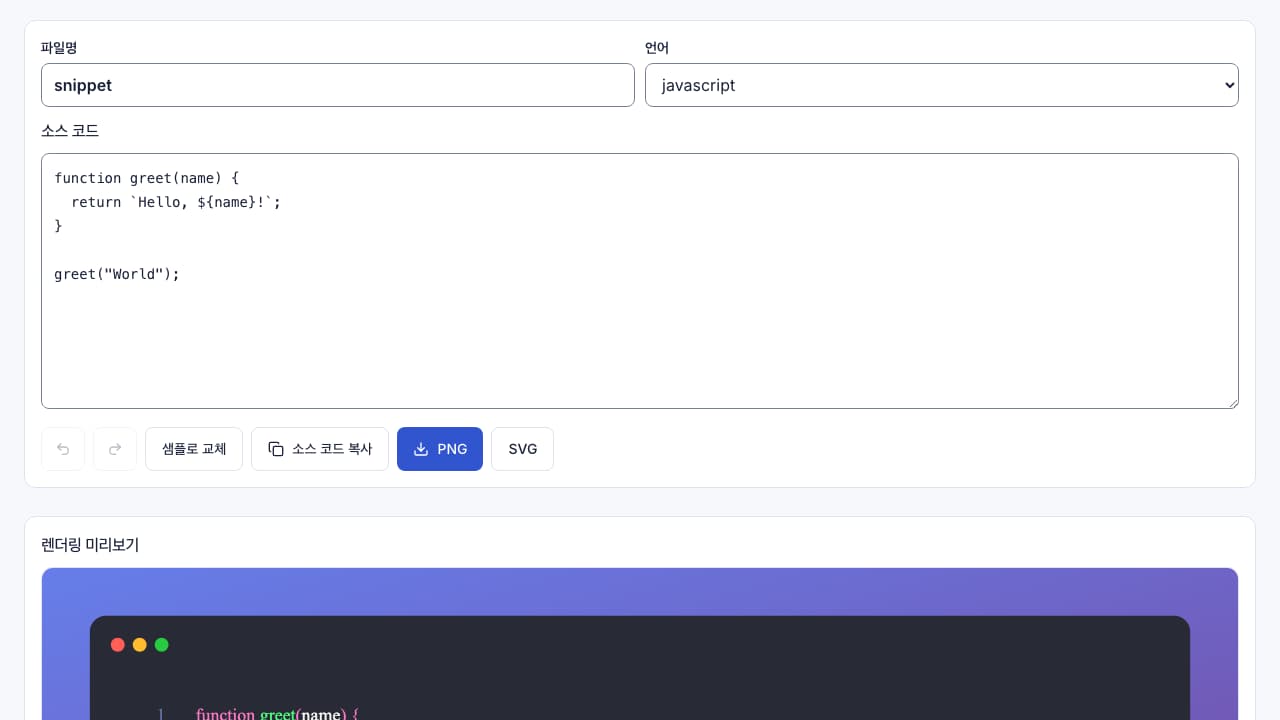Export the snippet as SVG
This screenshot has height=720, width=1280.
point(522,449)
